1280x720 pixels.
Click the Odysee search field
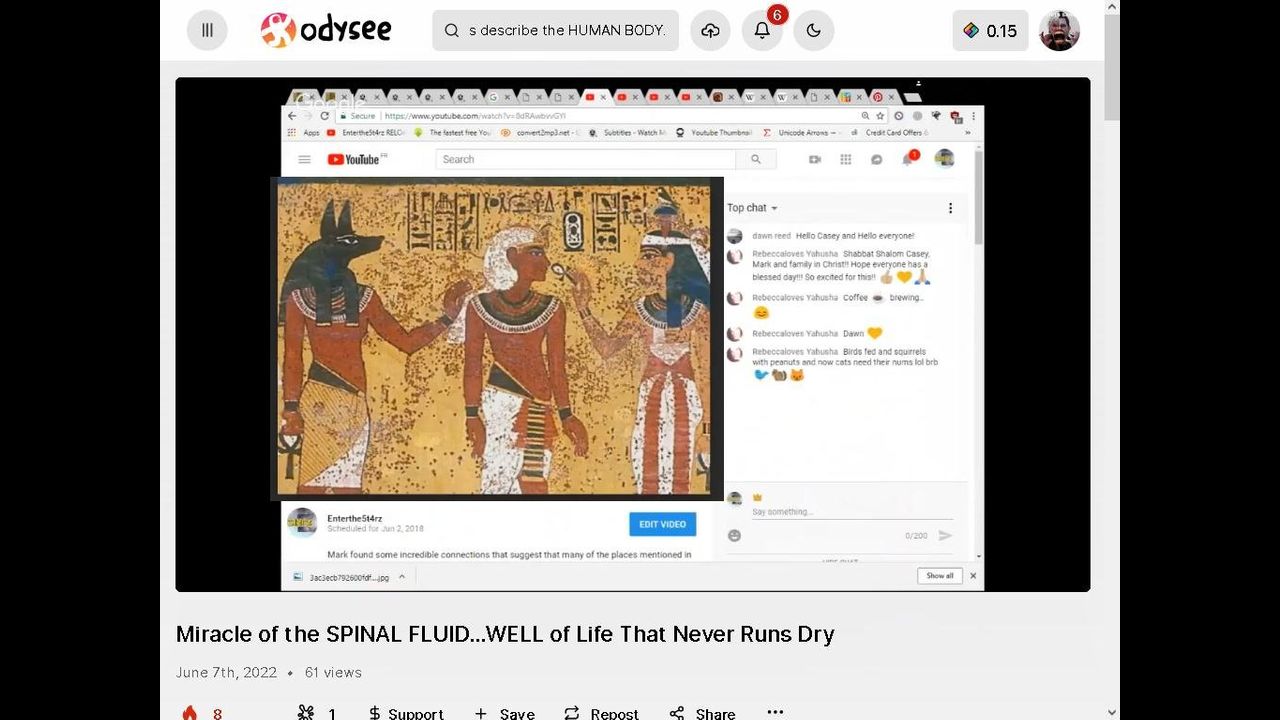coord(567,30)
